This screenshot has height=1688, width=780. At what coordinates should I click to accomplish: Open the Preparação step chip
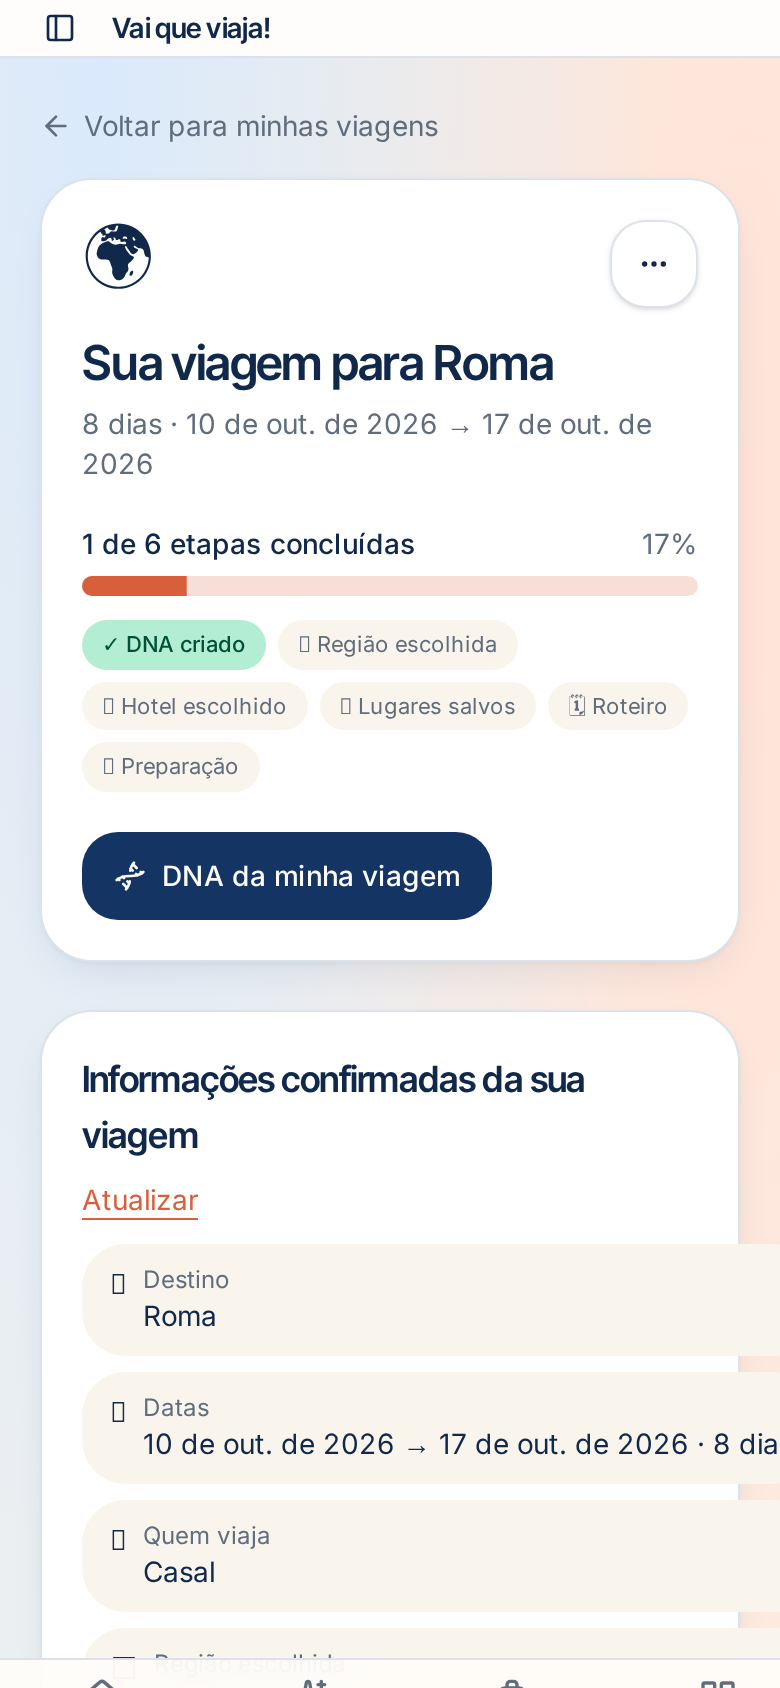click(x=171, y=767)
